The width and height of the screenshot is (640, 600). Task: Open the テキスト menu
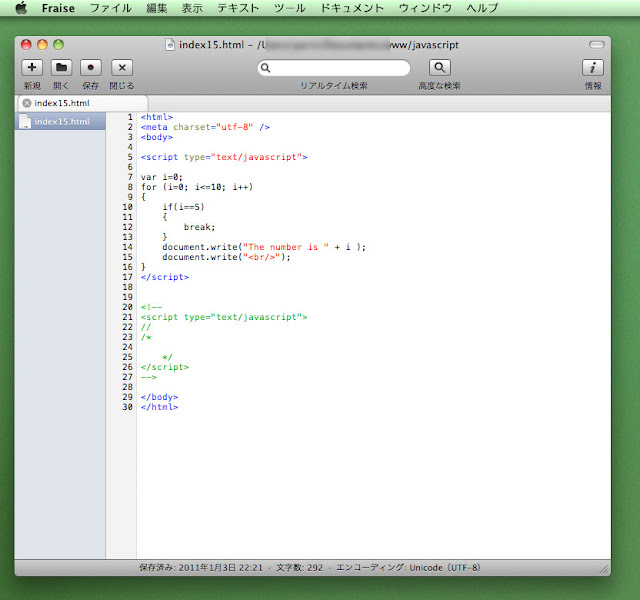pos(238,8)
